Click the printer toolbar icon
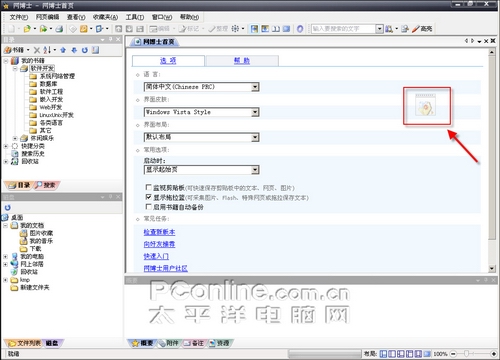The image size is (500, 360). pos(59,29)
